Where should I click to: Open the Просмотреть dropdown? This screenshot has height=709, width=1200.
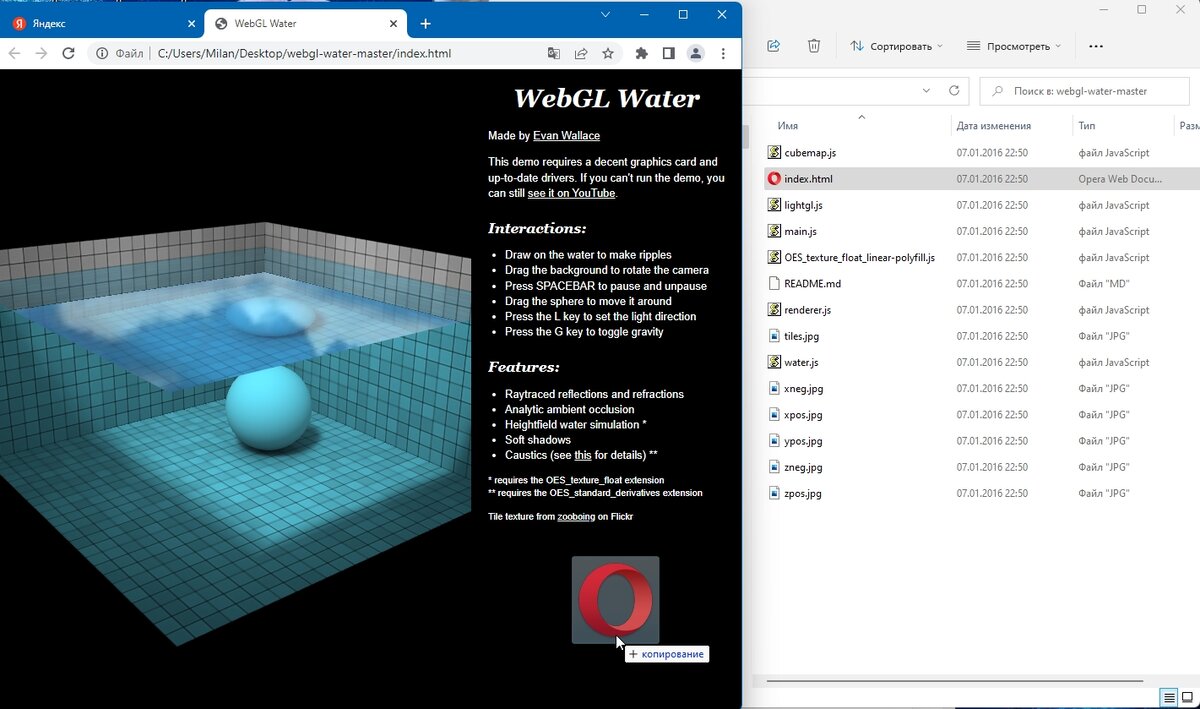tap(1013, 45)
